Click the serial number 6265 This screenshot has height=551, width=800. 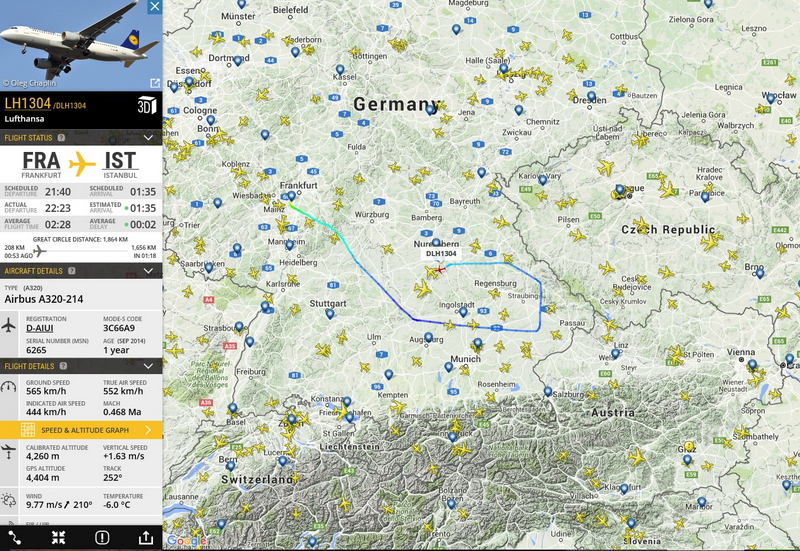(36, 350)
